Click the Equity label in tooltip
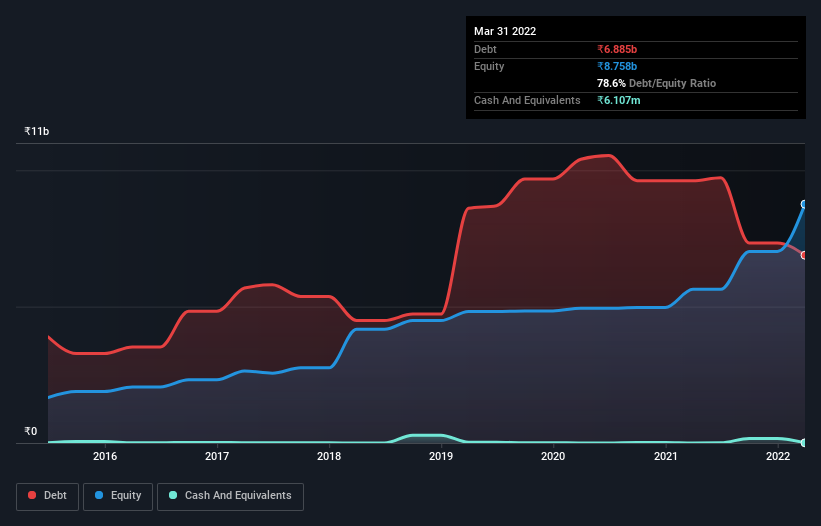Screen dimensions: 821x526 tap(489, 66)
